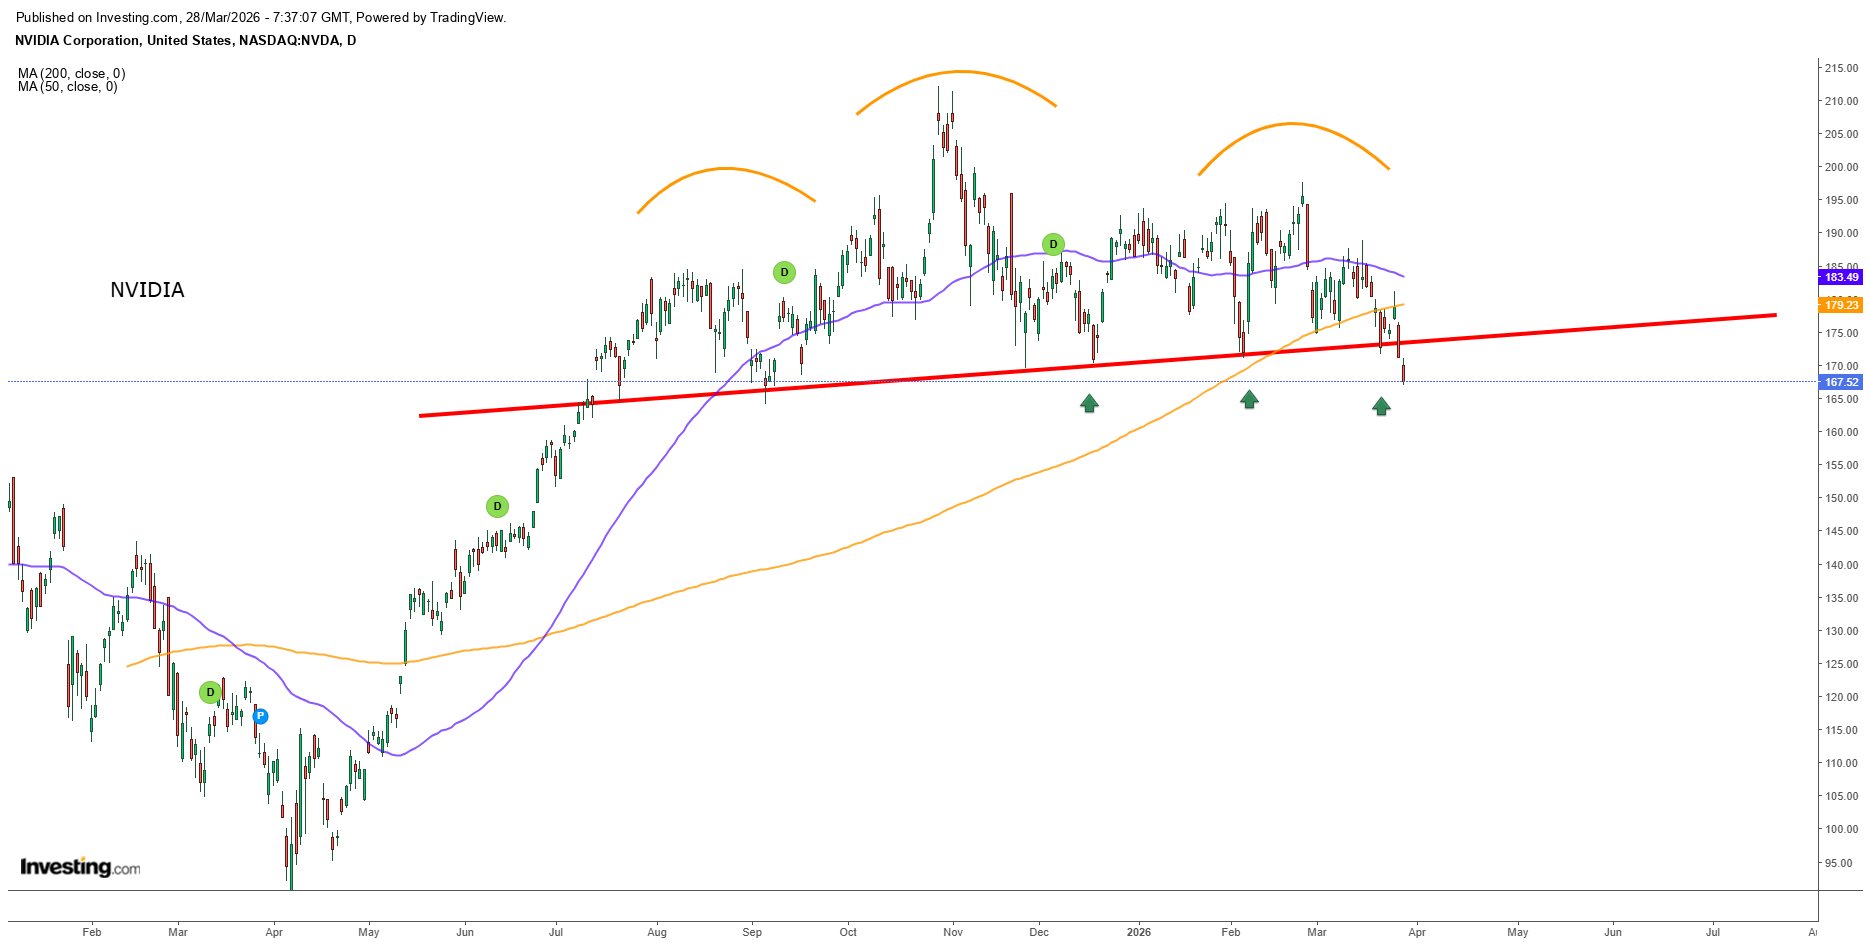Click the 160.00 price axis label
Image resolution: width=1870 pixels, height=945 pixels.
(1841, 432)
